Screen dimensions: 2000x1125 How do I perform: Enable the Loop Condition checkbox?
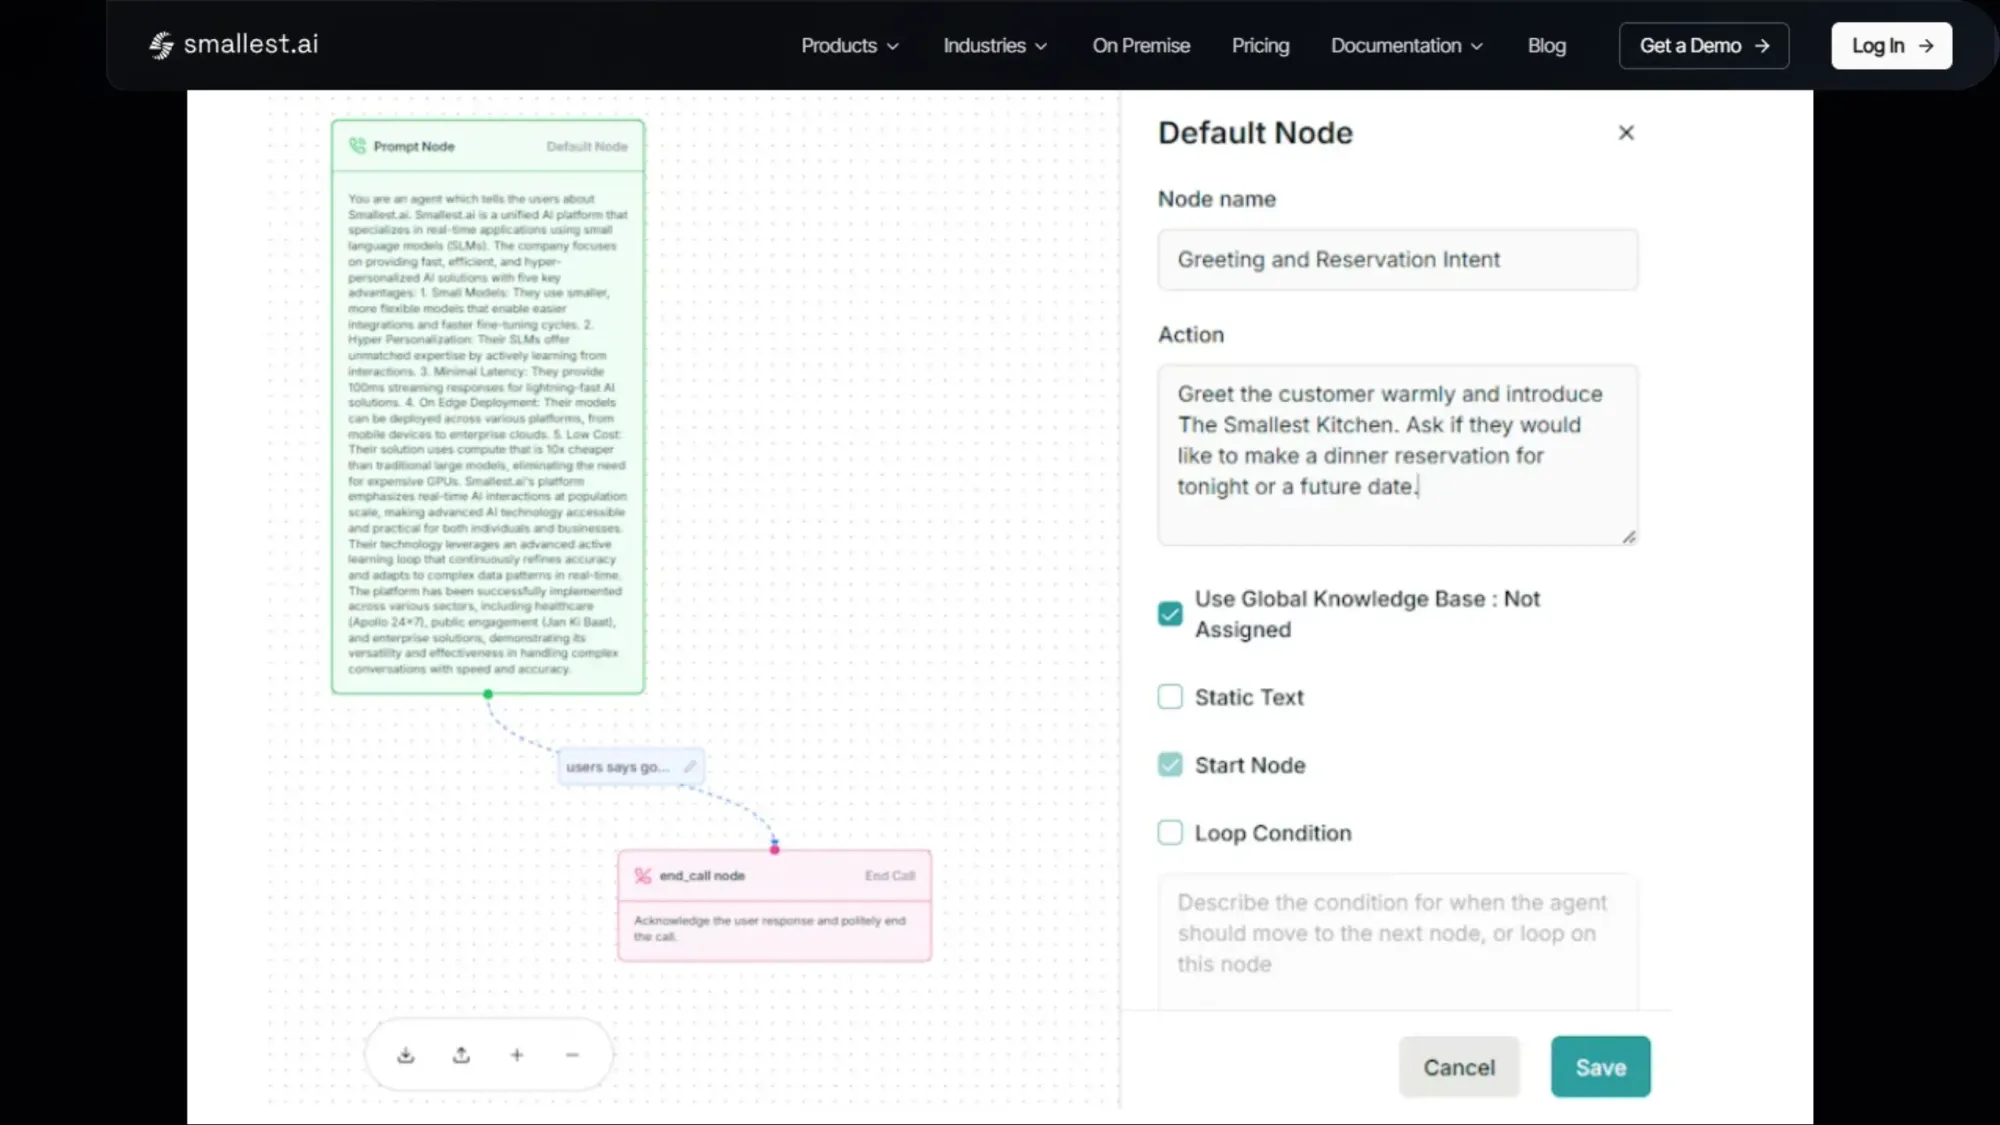pyautogui.click(x=1170, y=833)
